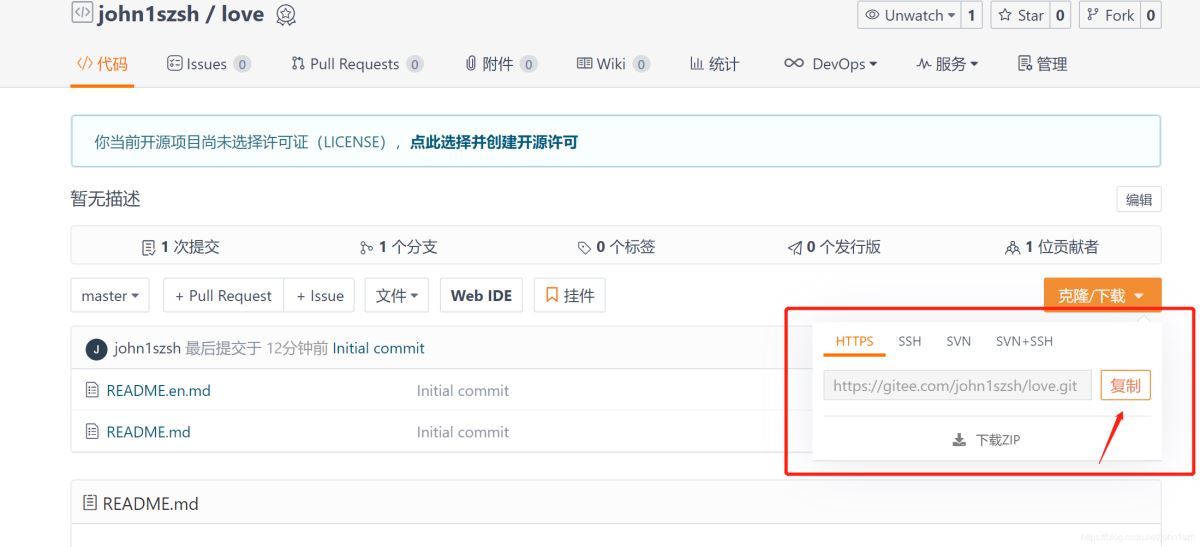Screen dimensions: 1200x547
Task: View the 1 位贡献者 contributors
Action: 1052,246
